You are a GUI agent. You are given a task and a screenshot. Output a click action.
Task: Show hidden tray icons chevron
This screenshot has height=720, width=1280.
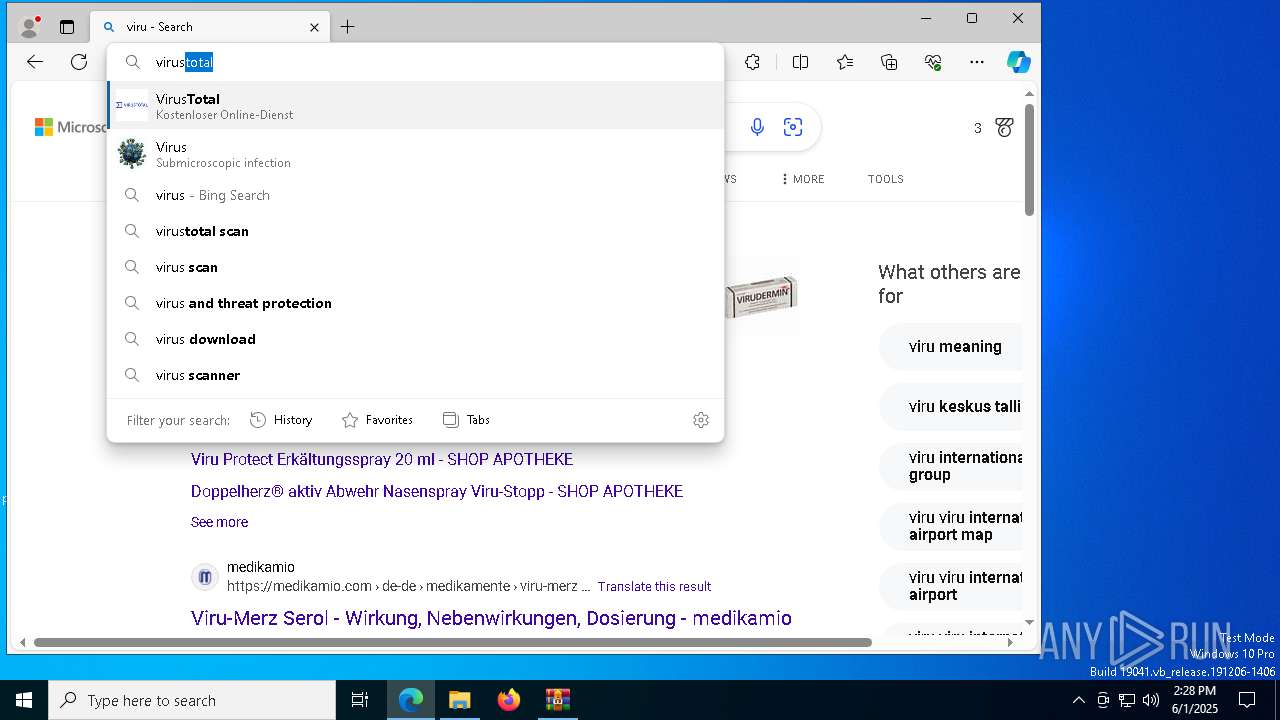[1078, 700]
